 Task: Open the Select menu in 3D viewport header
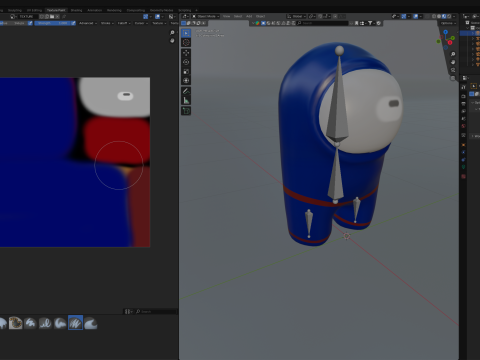(x=238, y=16)
